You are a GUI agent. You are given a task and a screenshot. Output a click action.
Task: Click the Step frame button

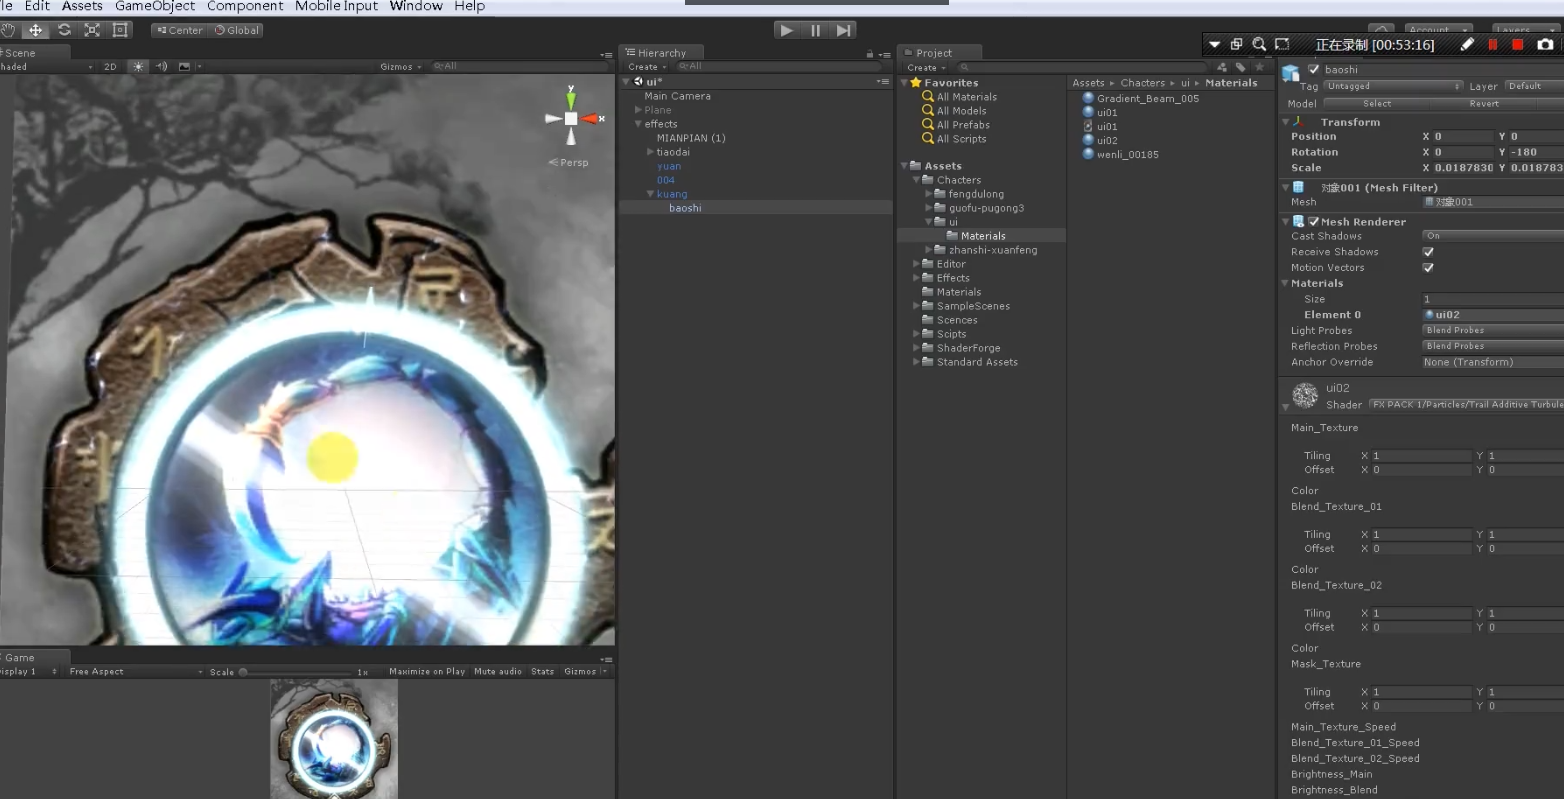point(844,30)
